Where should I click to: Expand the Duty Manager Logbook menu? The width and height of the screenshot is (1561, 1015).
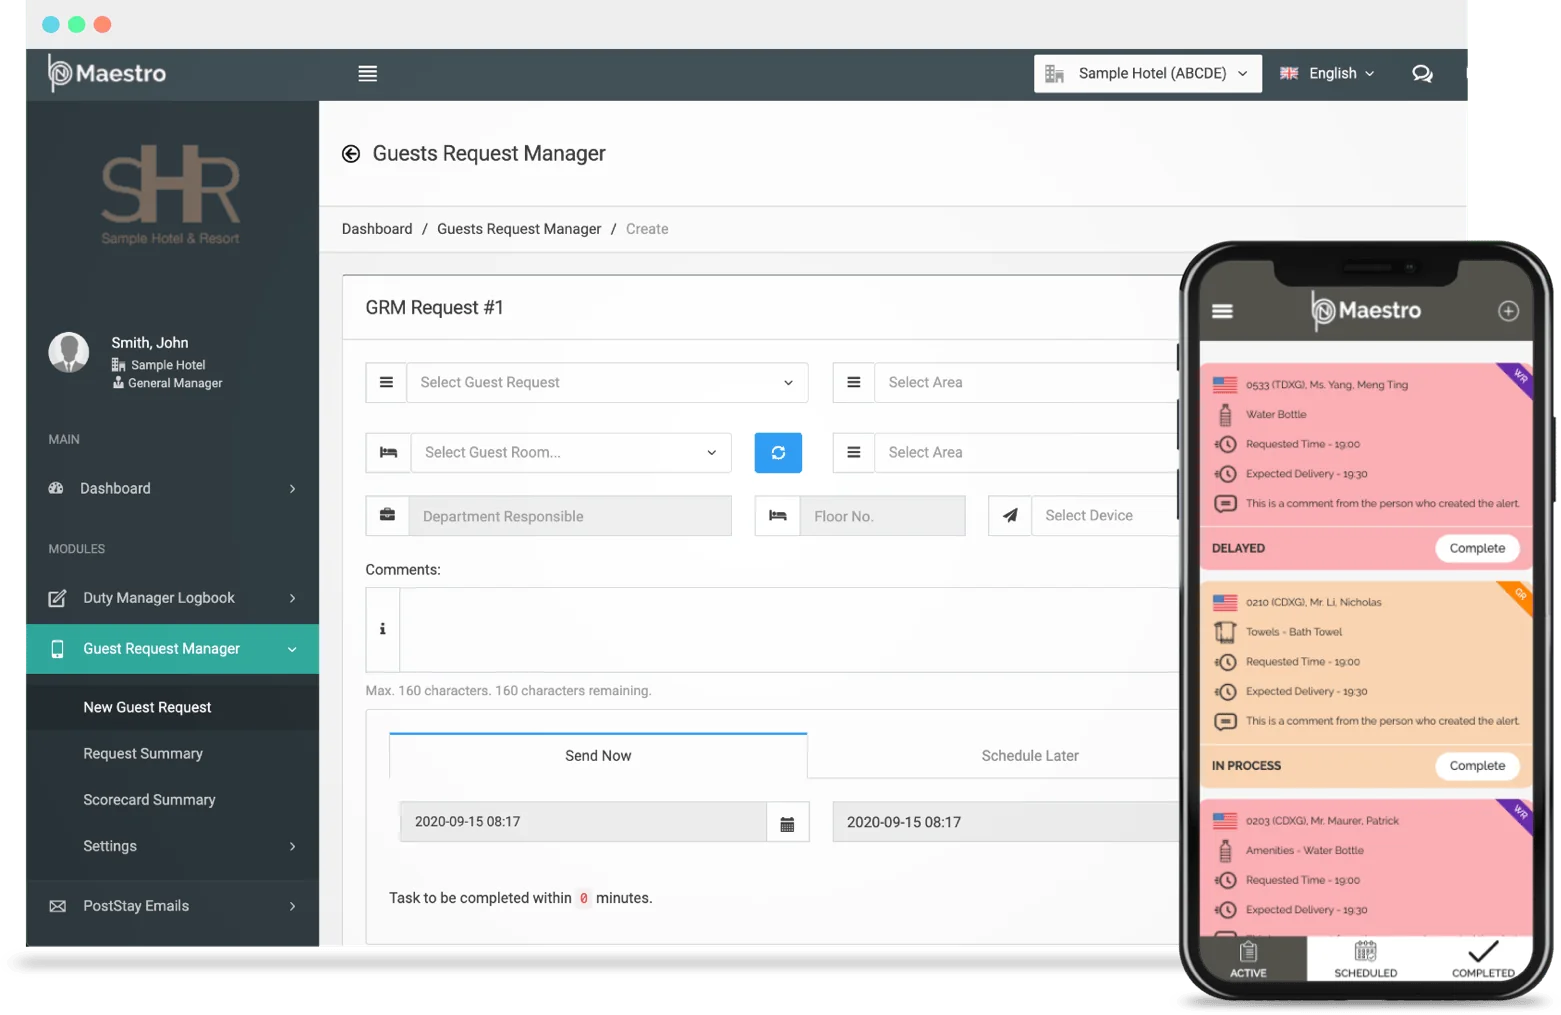172,598
